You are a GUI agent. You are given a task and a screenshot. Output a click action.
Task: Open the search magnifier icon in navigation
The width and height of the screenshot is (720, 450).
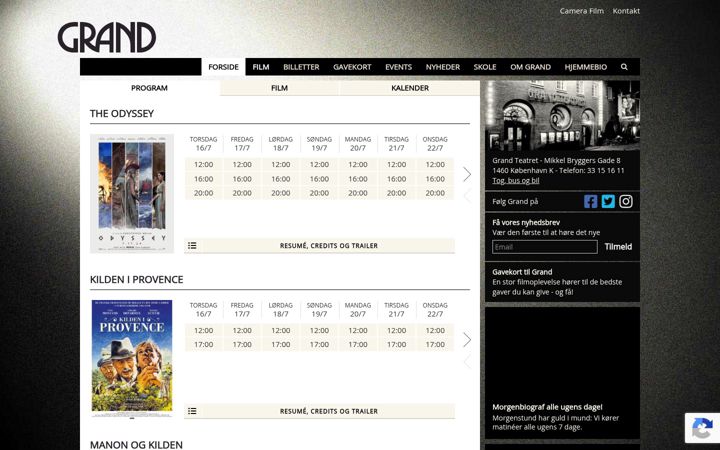tap(624, 67)
